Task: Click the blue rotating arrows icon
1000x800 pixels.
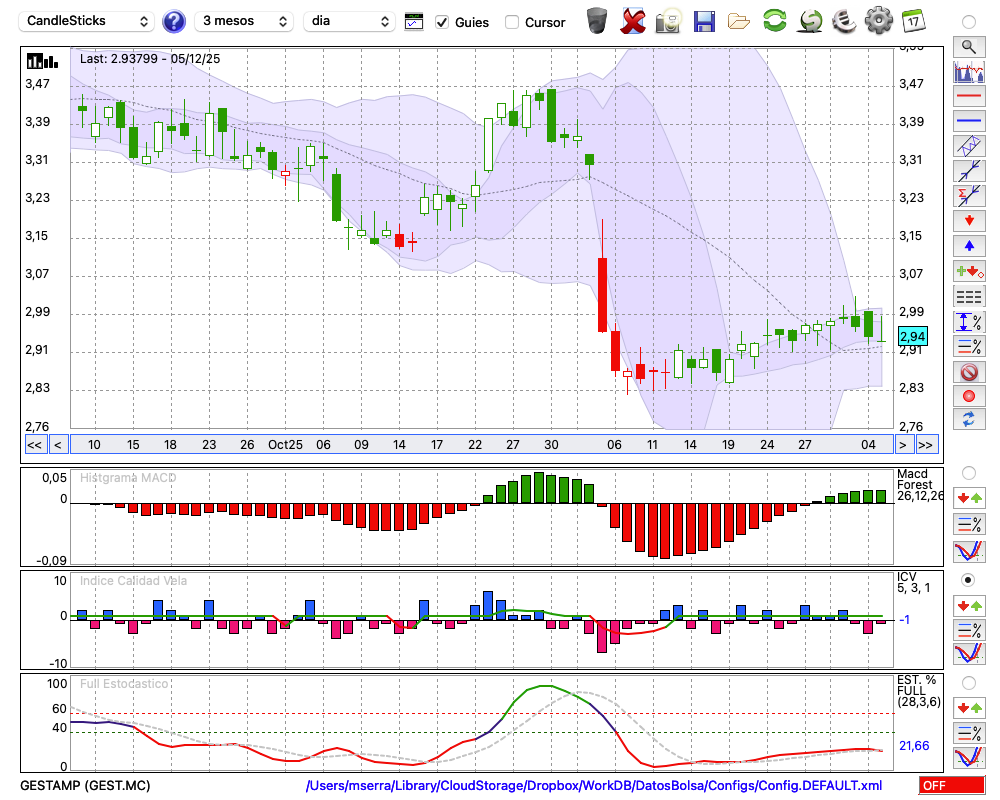Action: [x=969, y=419]
